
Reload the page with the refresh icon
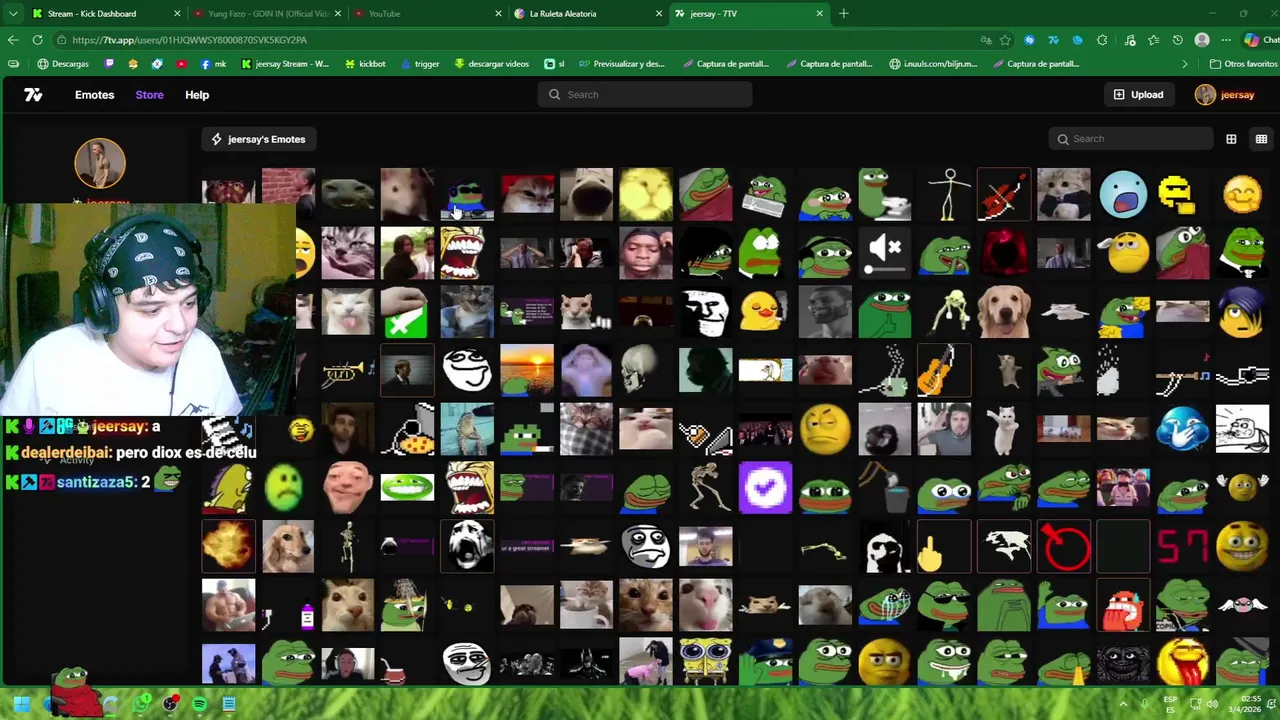pyautogui.click(x=37, y=40)
